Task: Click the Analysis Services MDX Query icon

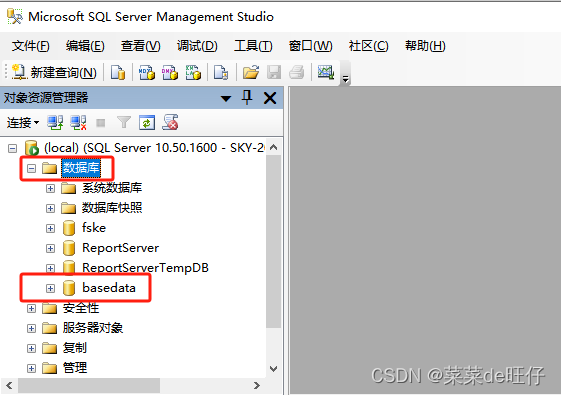Action: [x=147, y=73]
